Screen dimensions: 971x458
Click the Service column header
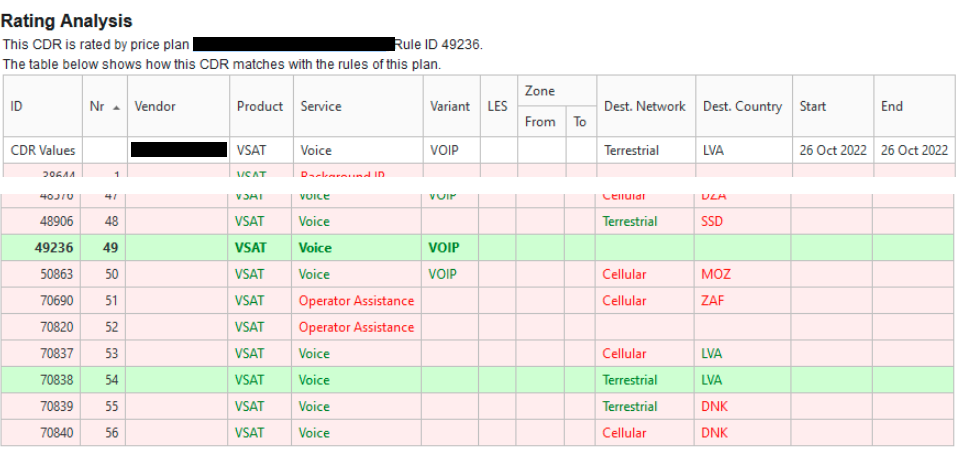(320, 106)
